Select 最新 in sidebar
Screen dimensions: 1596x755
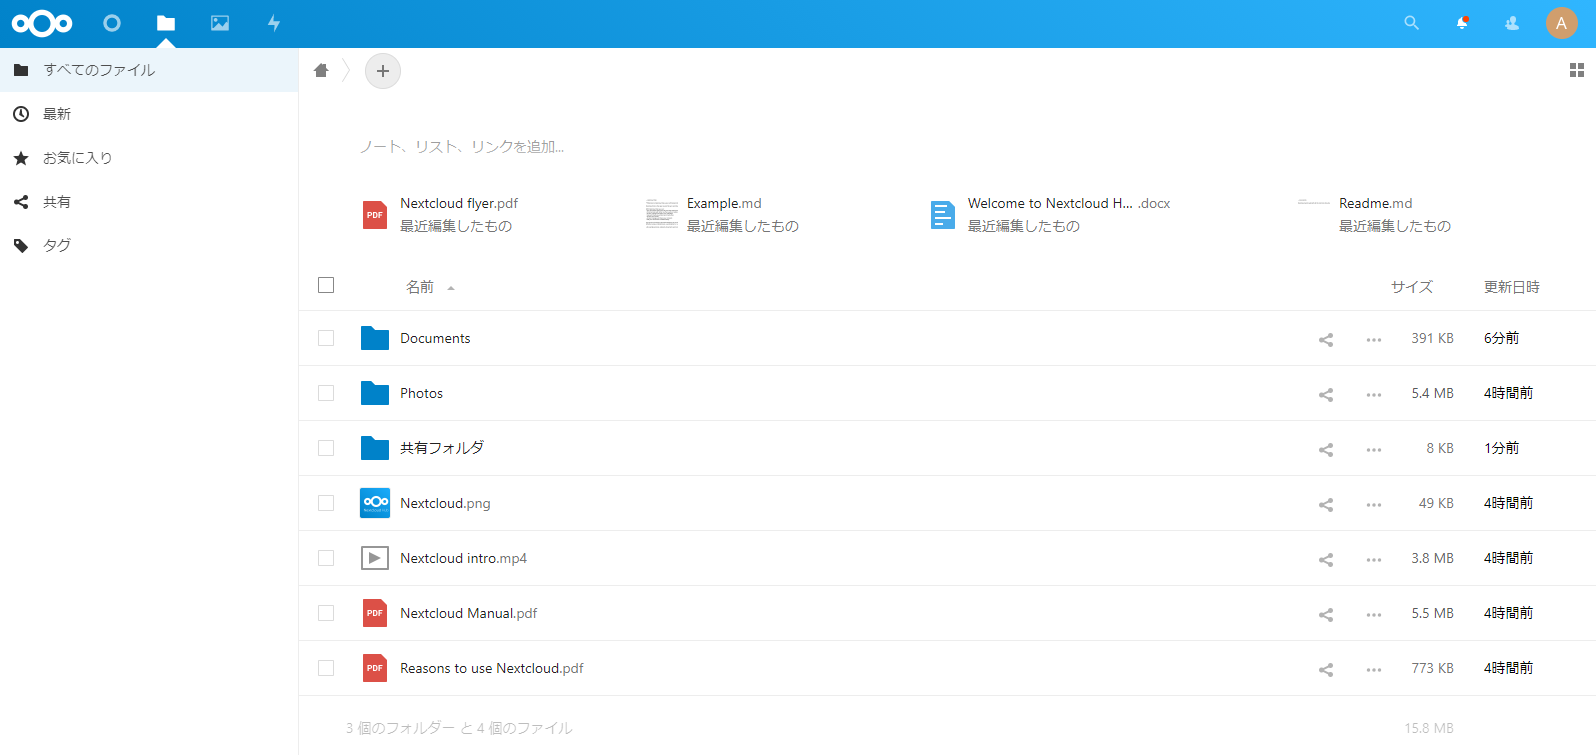click(149, 114)
